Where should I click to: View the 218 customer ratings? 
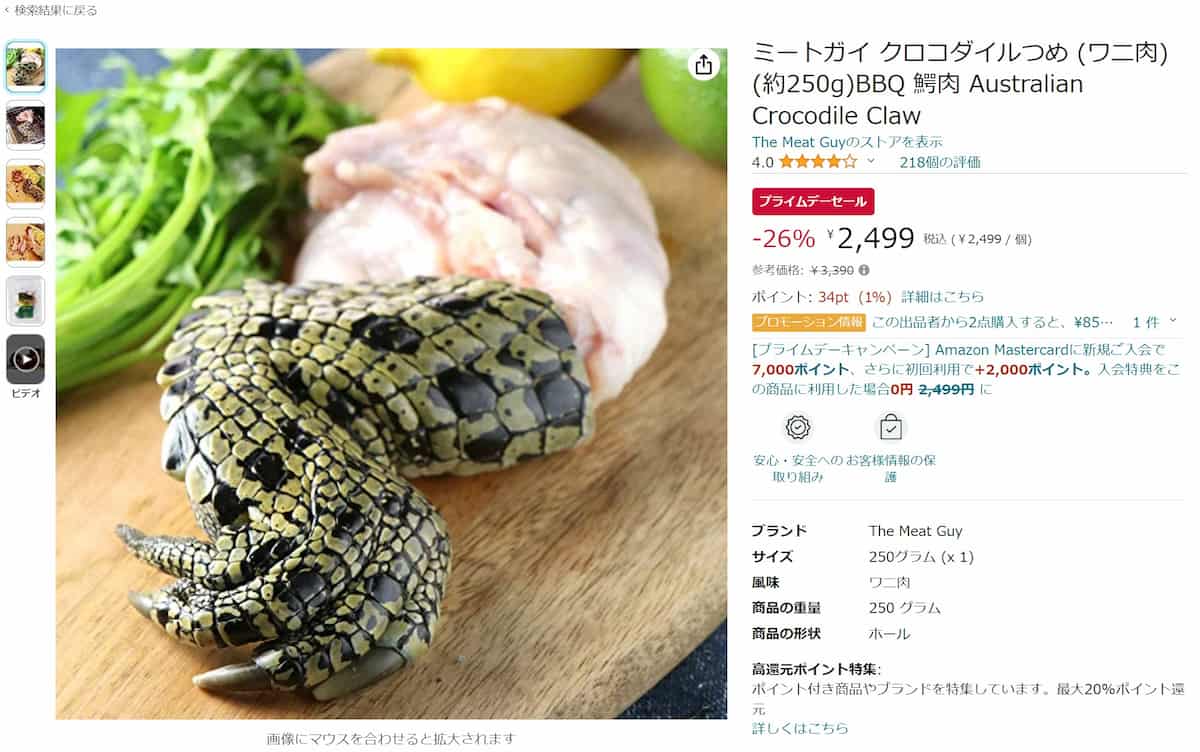pyautogui.click(x=940, y=162)
